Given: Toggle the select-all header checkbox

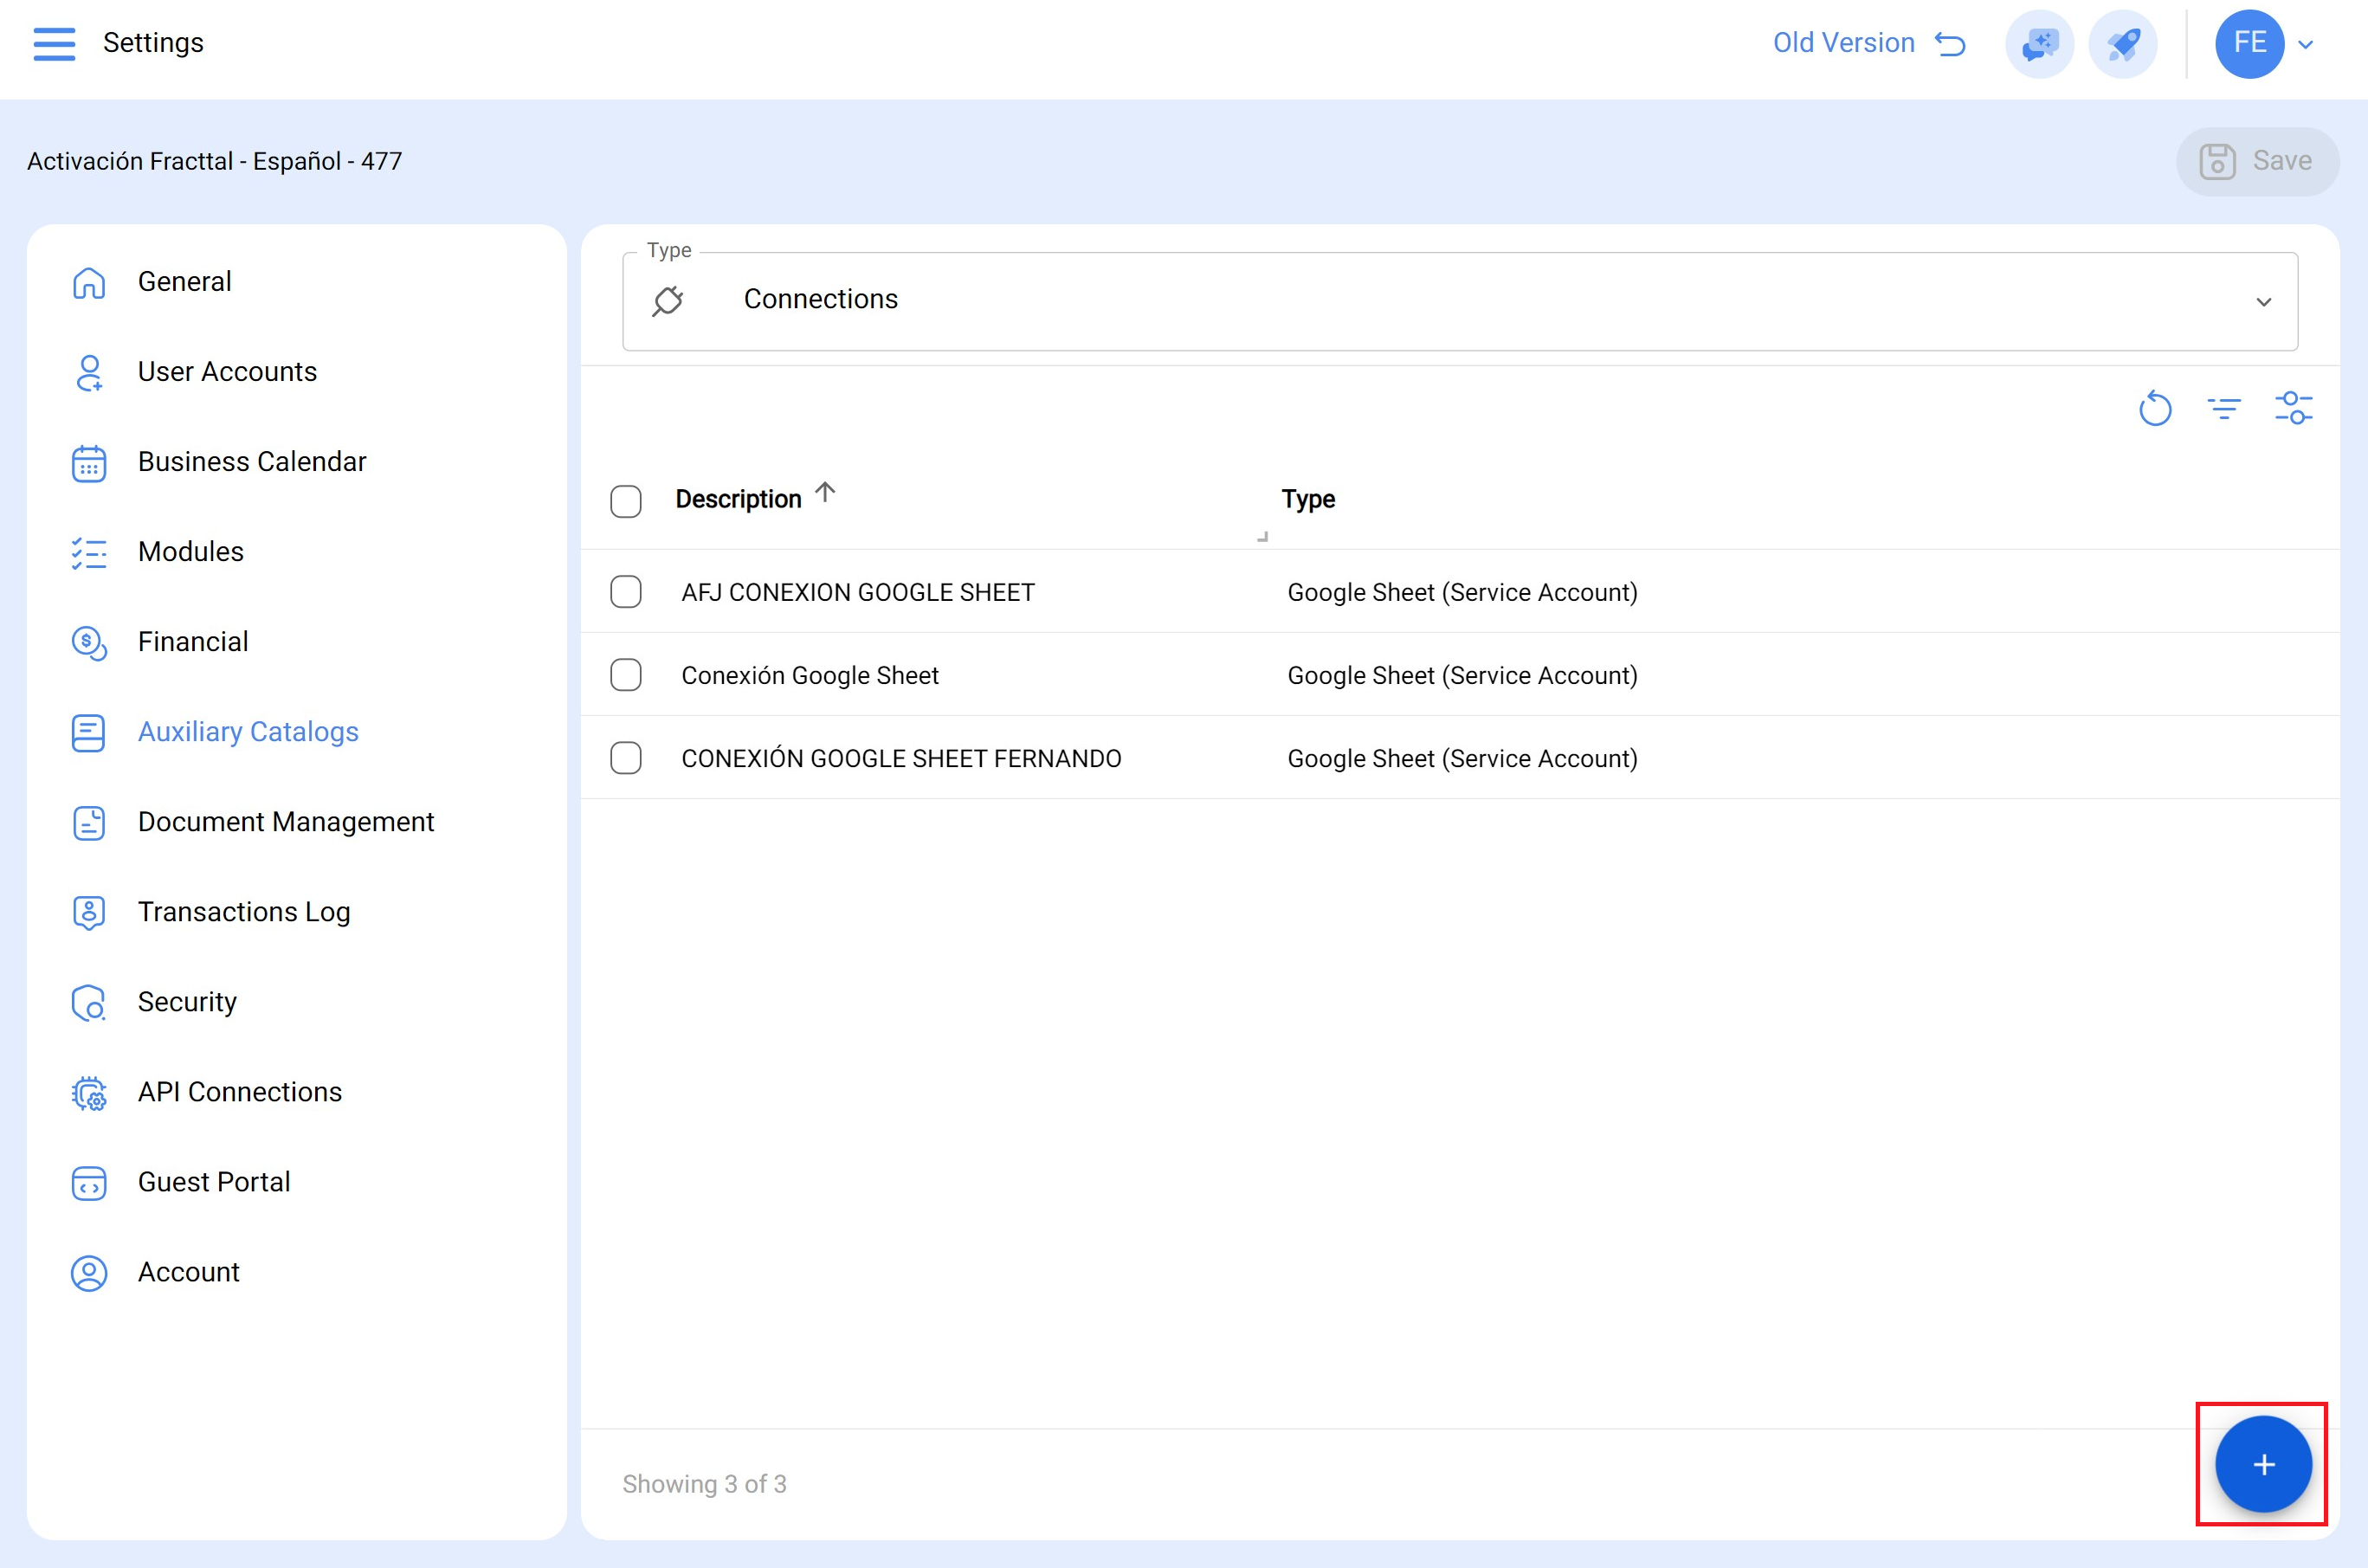Looking at the screenshot, I should (626, 501).
